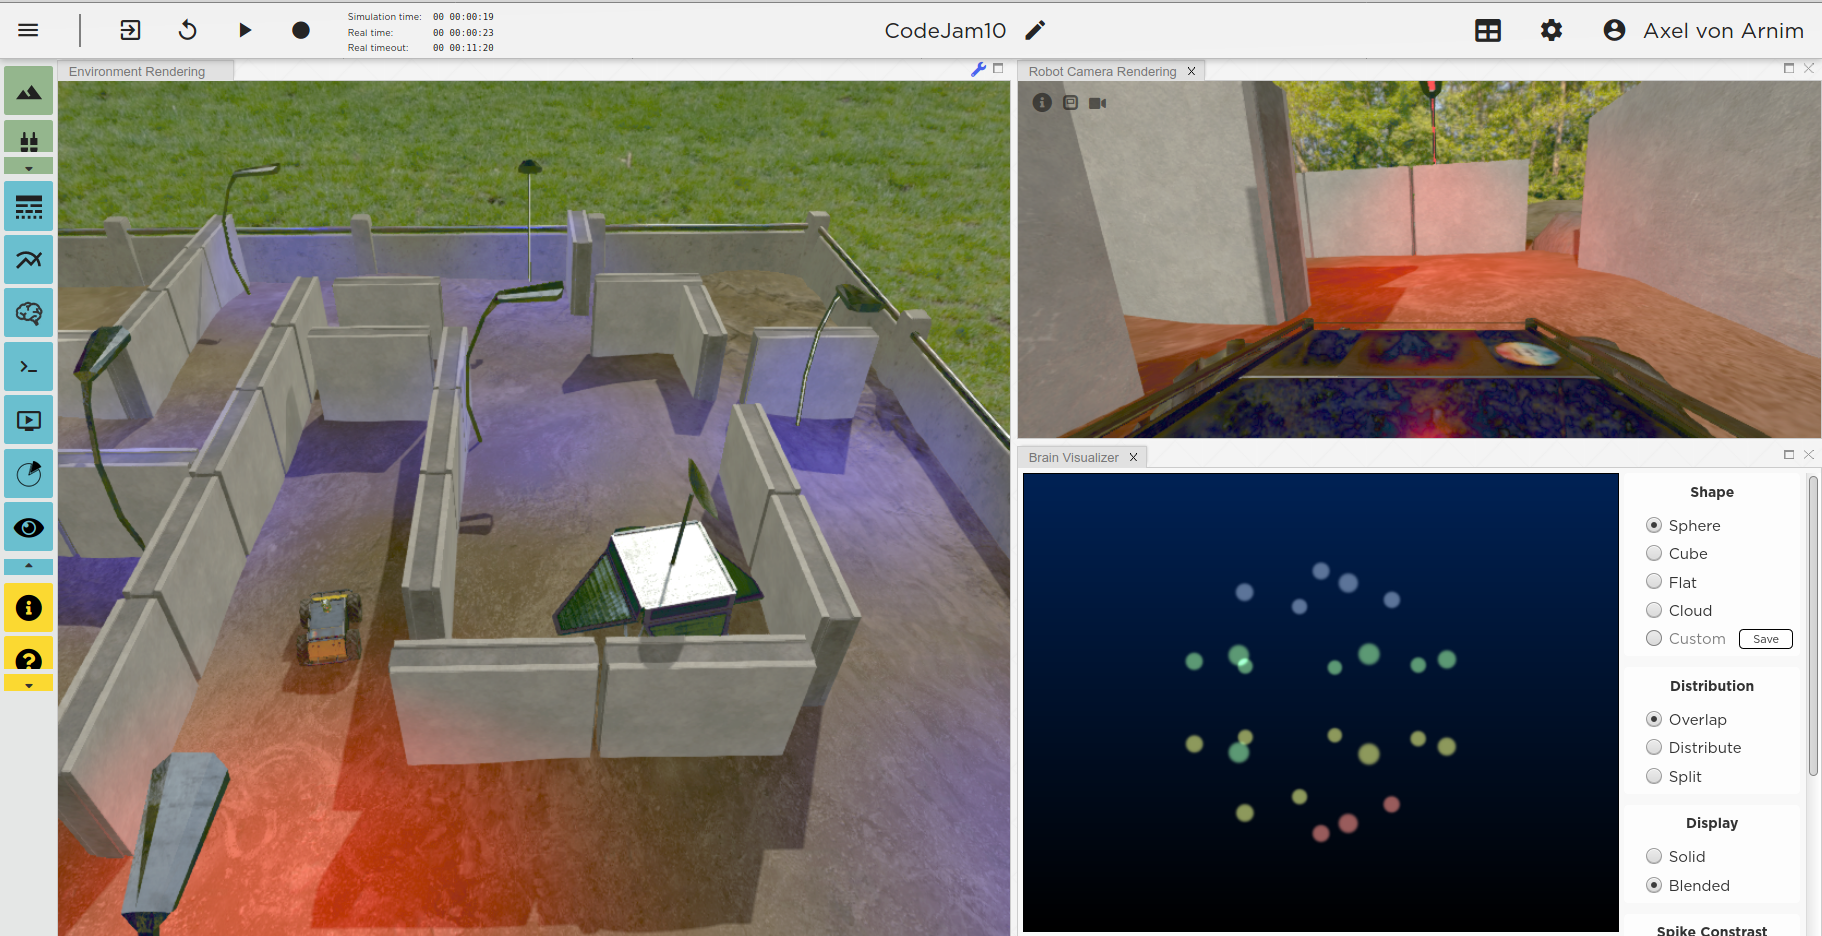Edit the CodeJam10 name with pencil icon

coord(1035,31)
